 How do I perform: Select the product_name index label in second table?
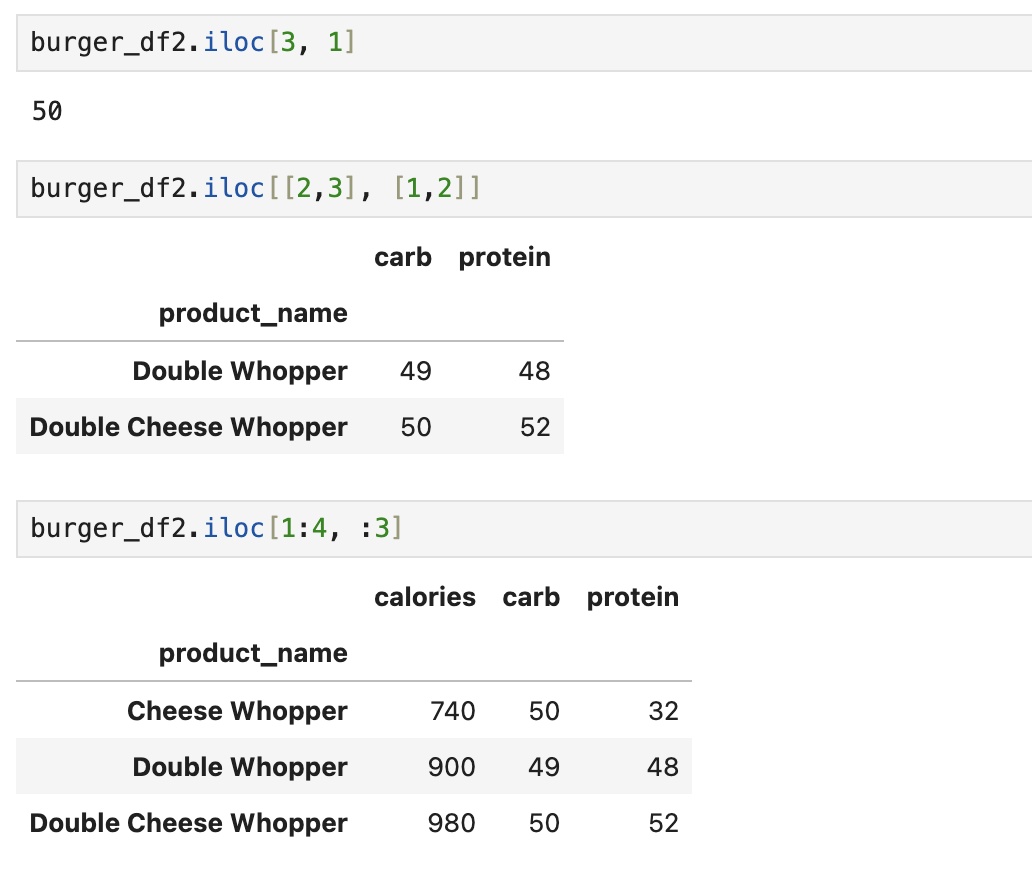[x=253, y=313]
